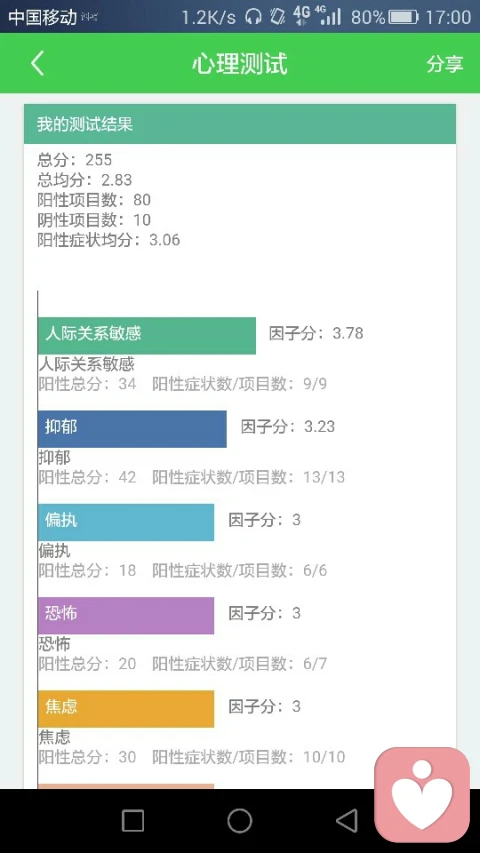Select the blue 抑郁 bar
The height and width of the screenshot is (853, 480).
[132, 429]
